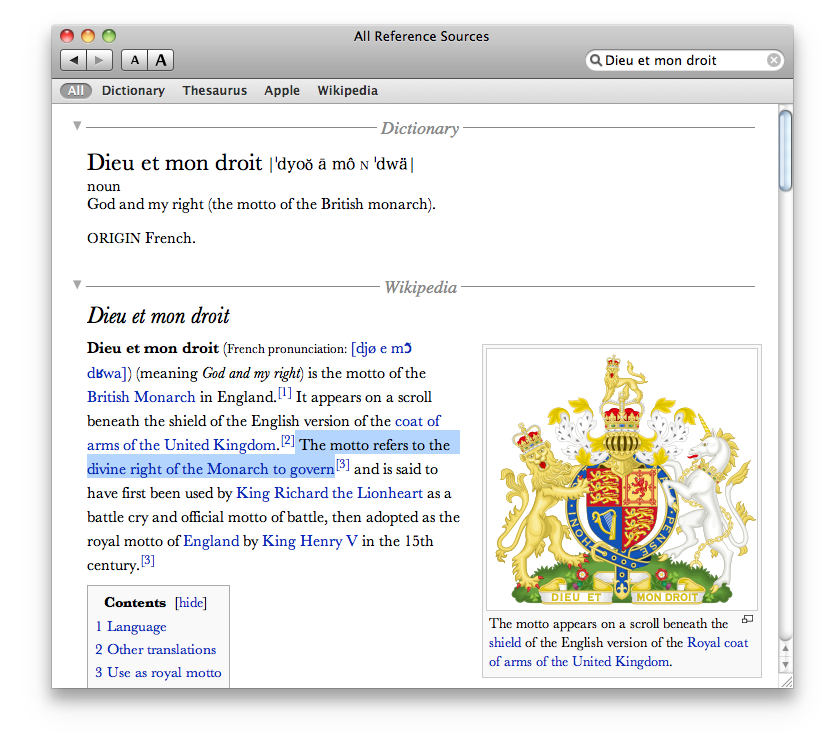Click the Dictionary headword 'Dieu et mon droit'
Viewport: 840px width, 737px height.
point(175,162)
